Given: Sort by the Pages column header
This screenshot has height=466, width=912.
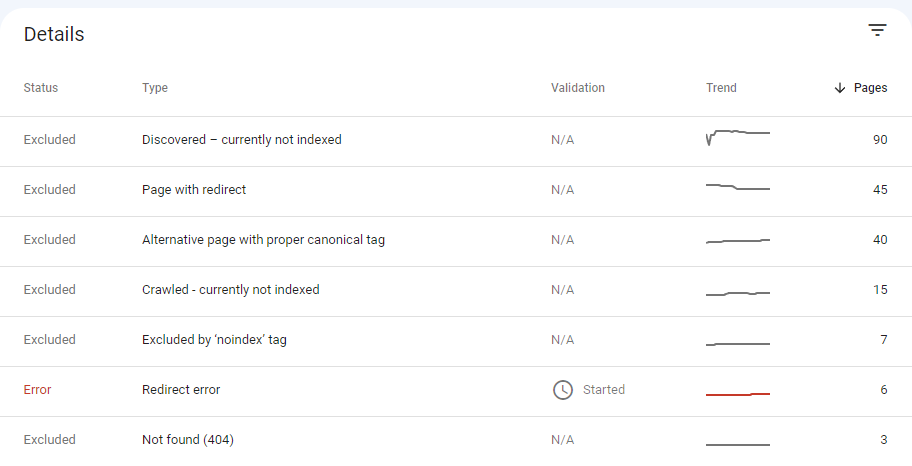Looking at the screenshot, I should point(870,88).
